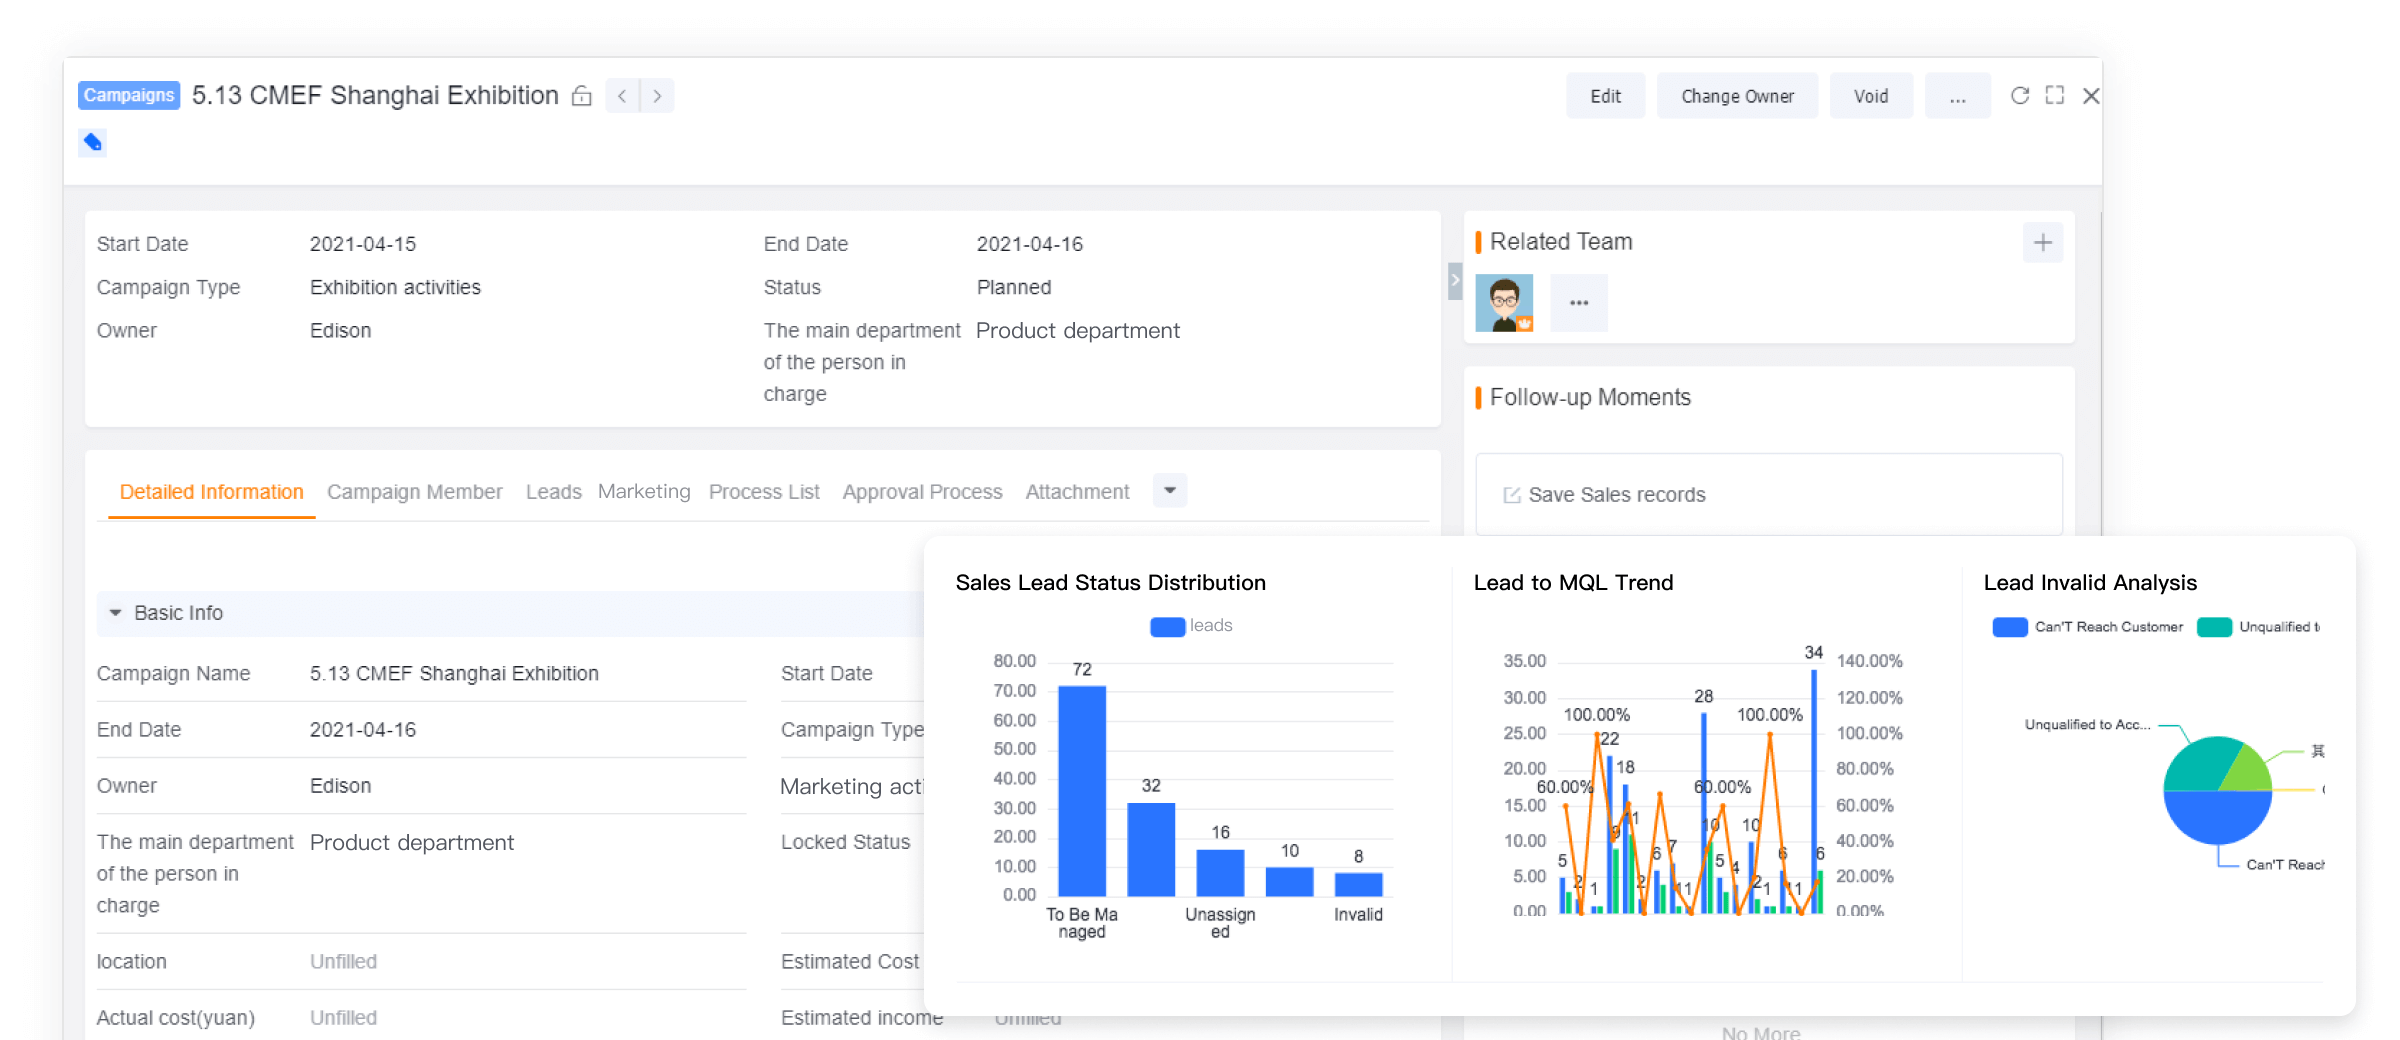
Task: Add a member with the Related Team plus
Action: [2043, 242]
